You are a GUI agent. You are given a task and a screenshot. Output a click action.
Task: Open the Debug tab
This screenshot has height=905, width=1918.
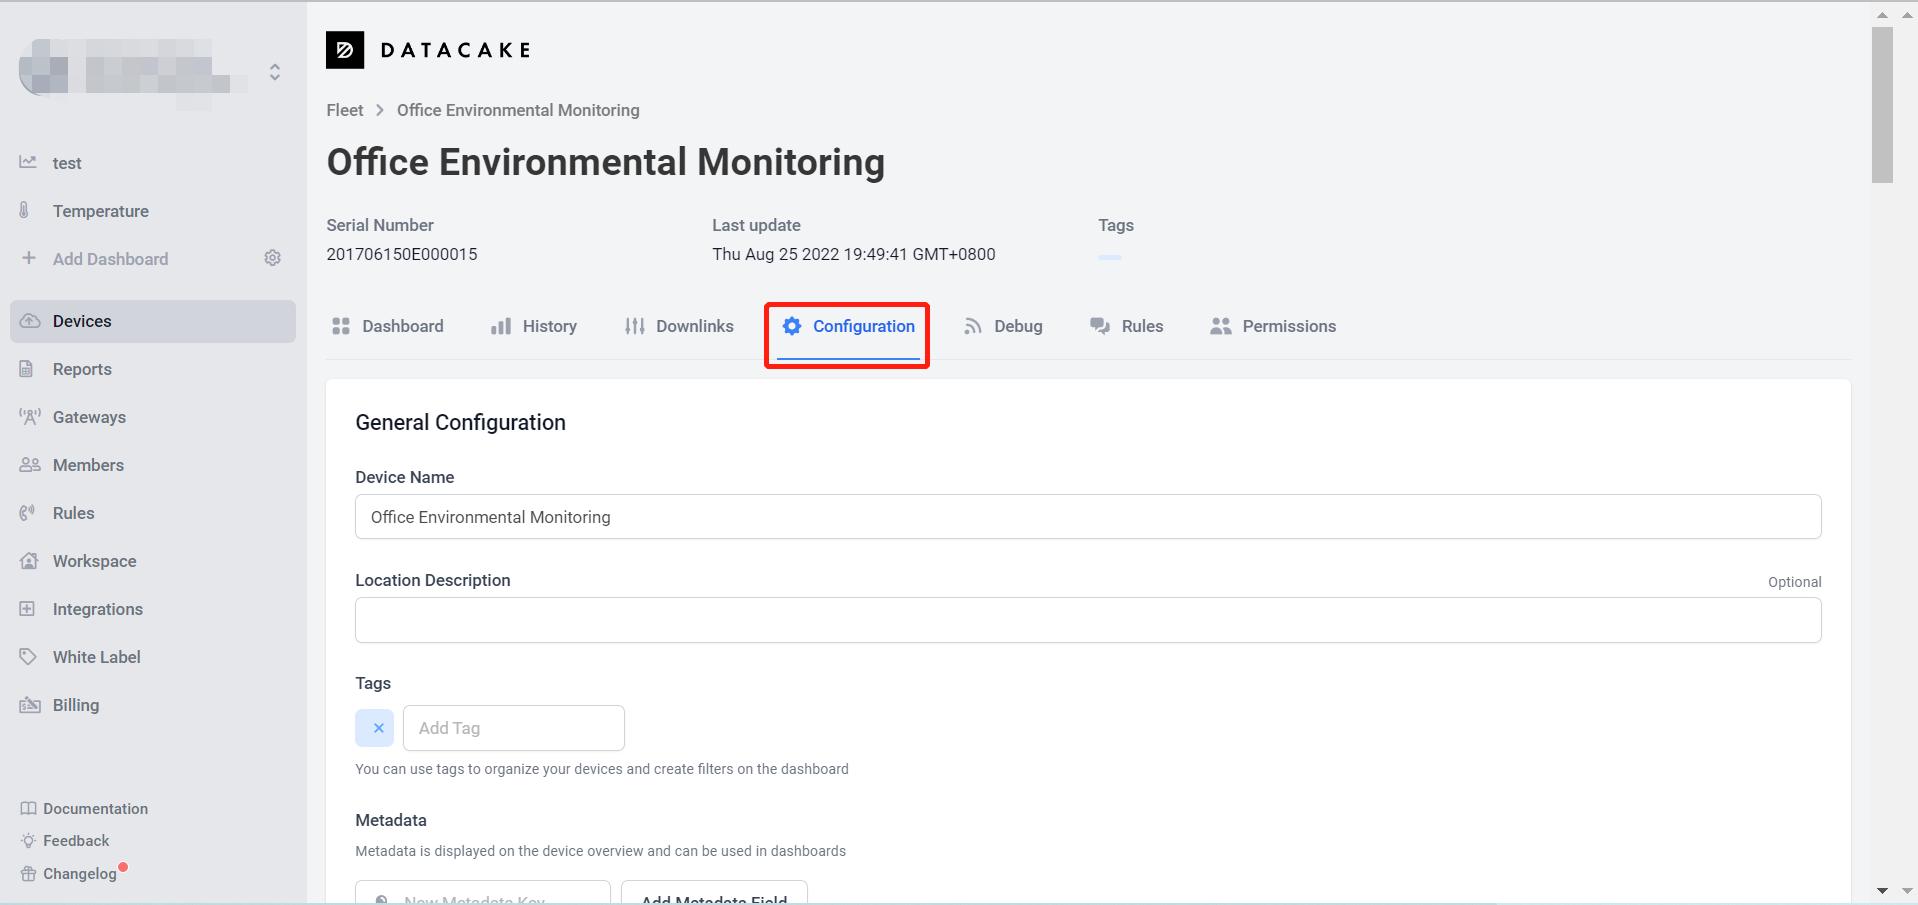coord(1003,326)
